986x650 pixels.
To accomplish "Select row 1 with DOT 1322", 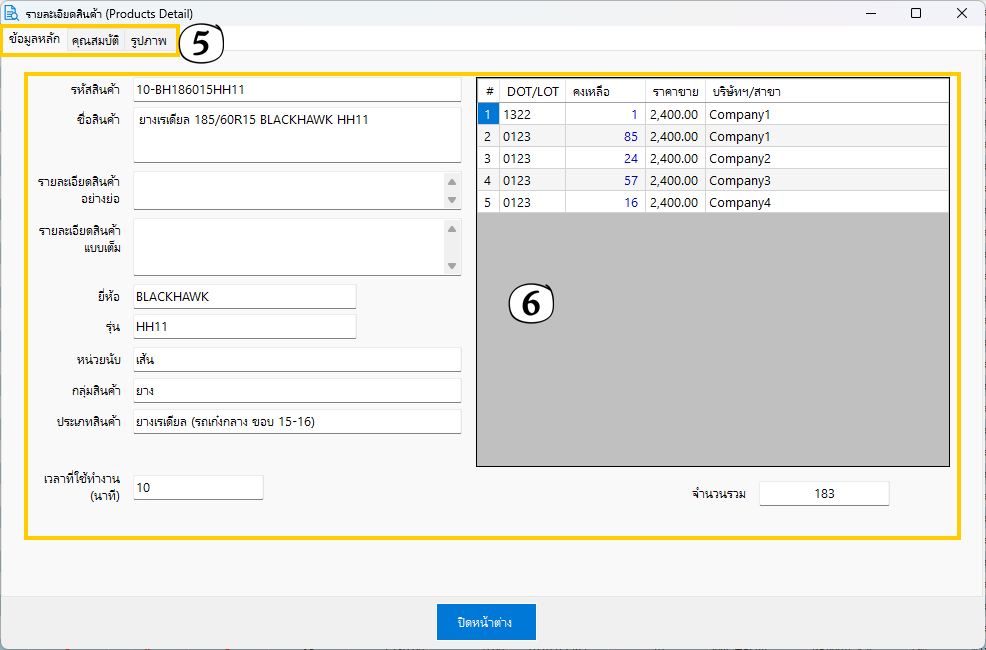I will coord(532,115).
